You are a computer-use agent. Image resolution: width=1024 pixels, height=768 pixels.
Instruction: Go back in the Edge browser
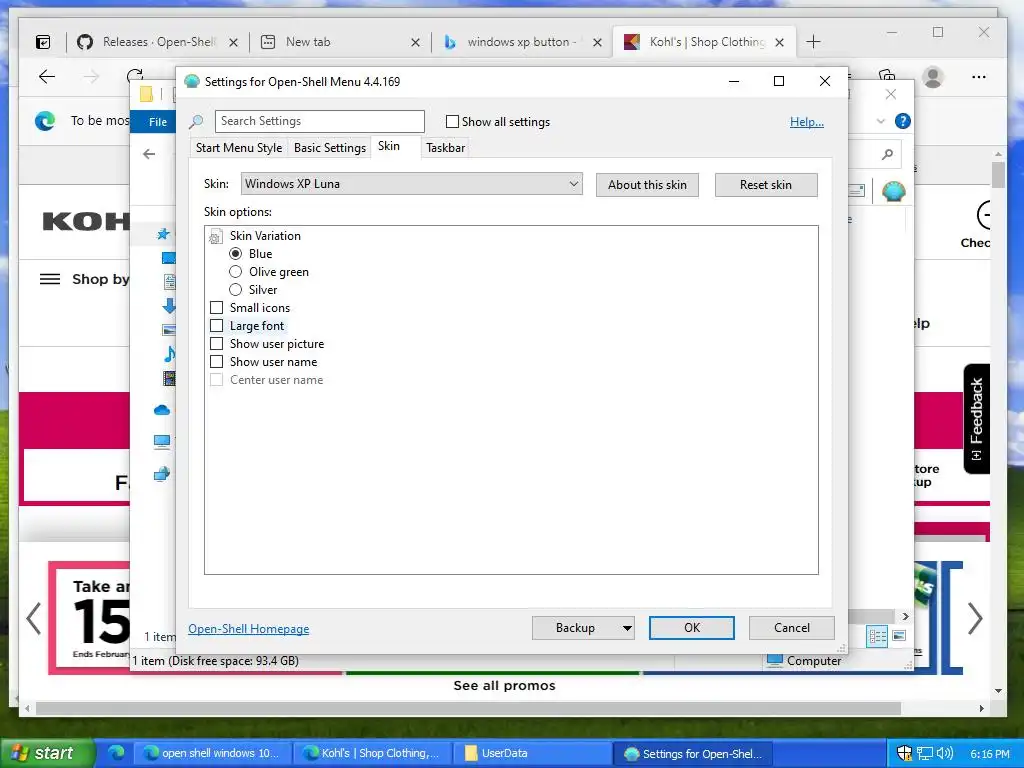[x=47, y=77]
